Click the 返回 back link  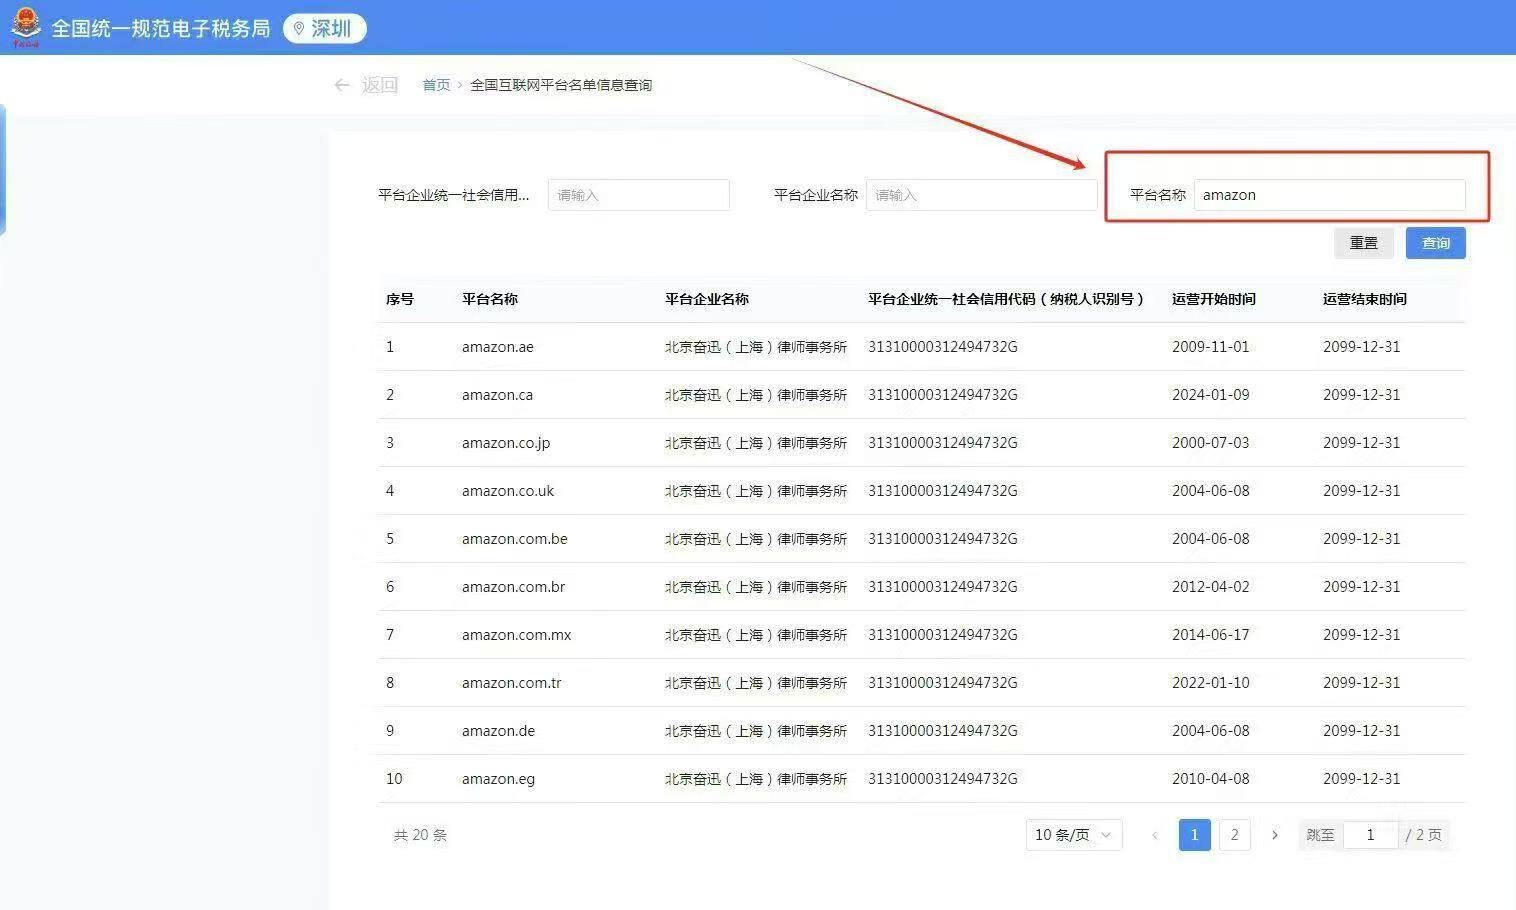click(380, 85)
